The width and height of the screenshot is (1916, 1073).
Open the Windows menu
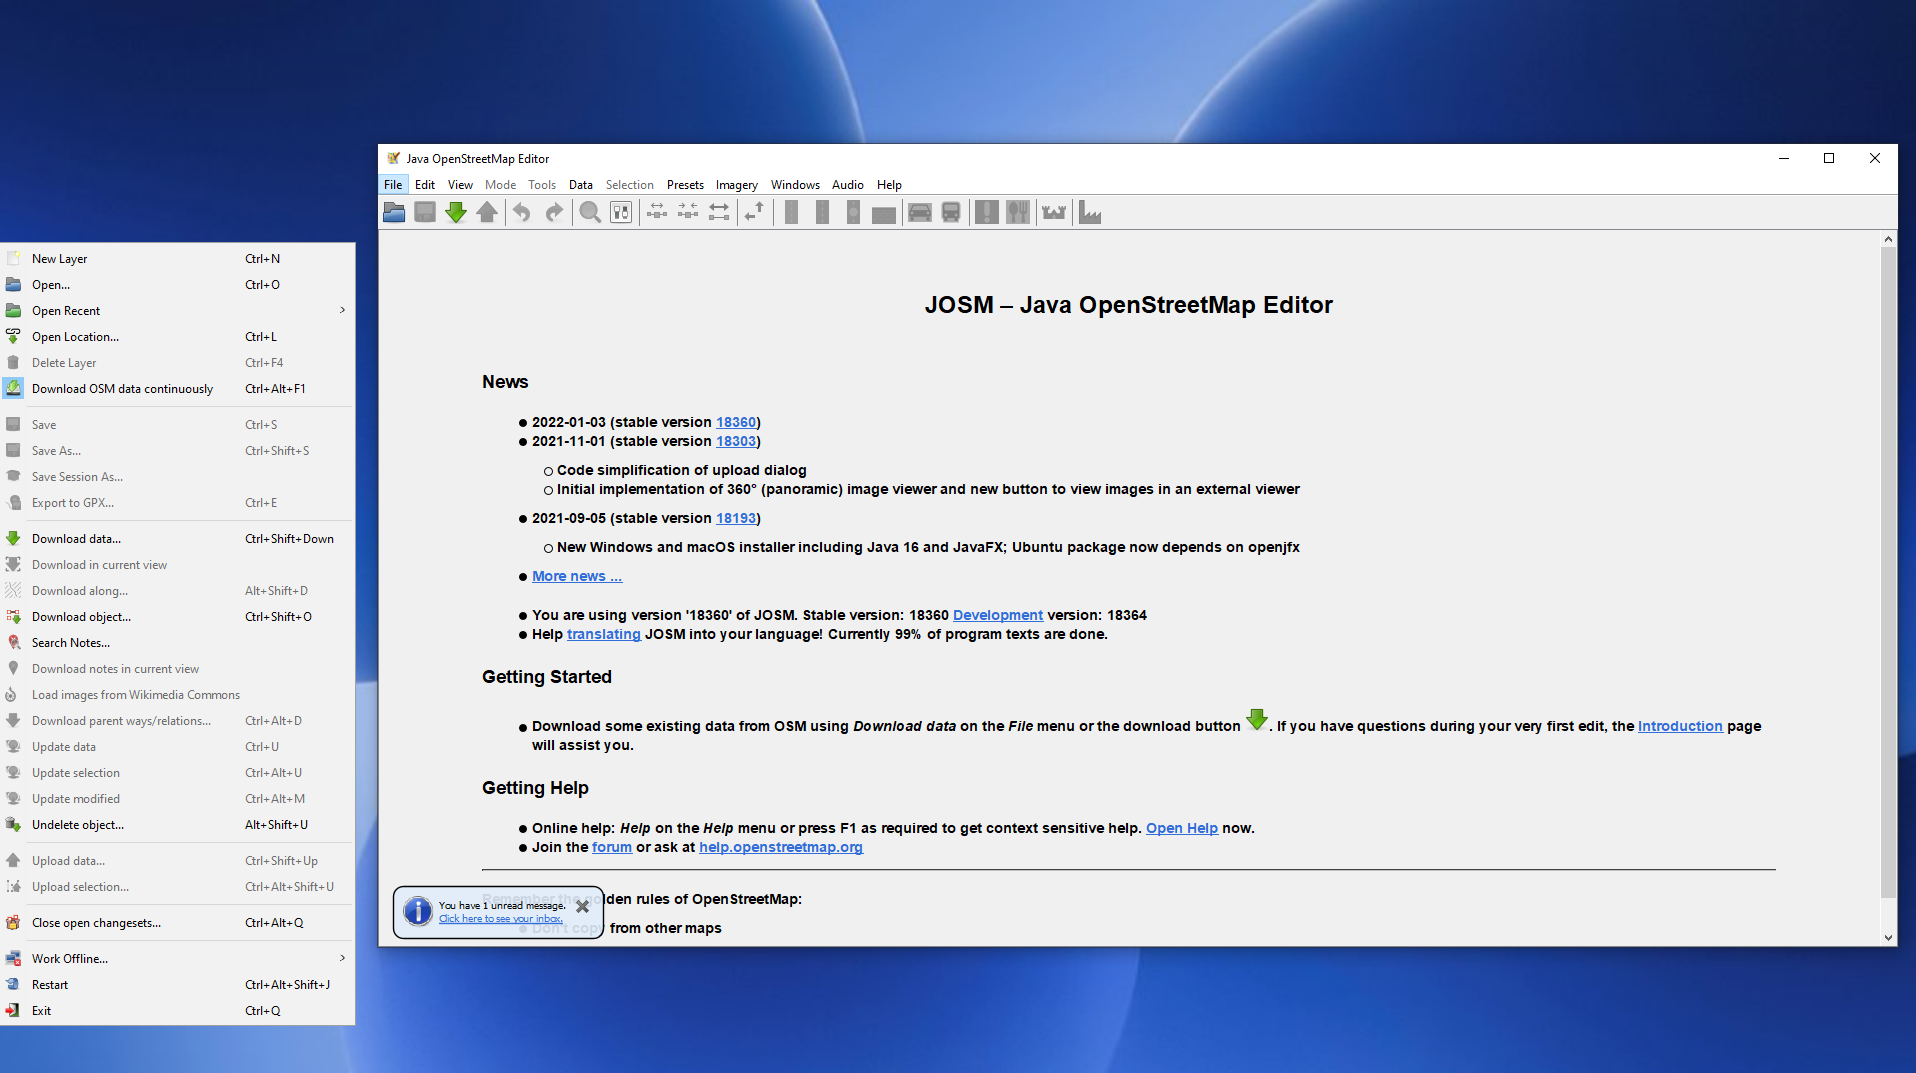pos(795,184)
